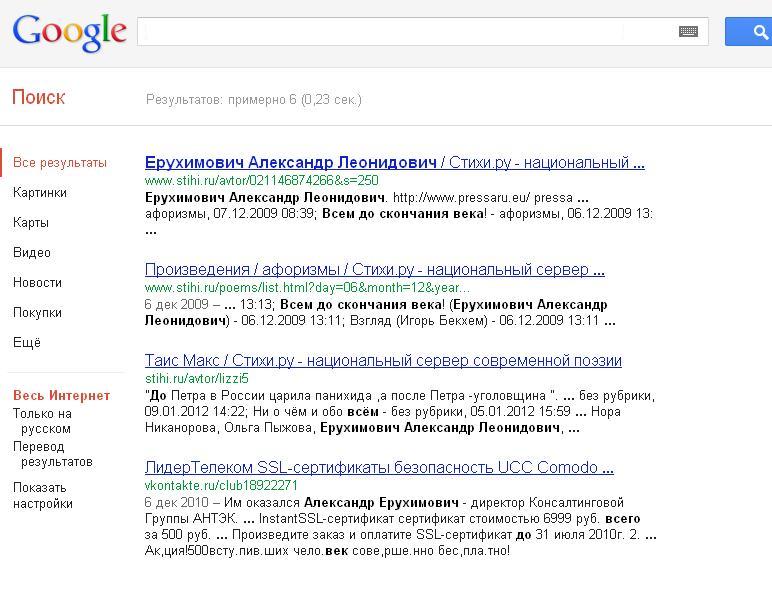Open the on-screen keyboard icon
Screen dimensions: 772x608
coord(688,32)
